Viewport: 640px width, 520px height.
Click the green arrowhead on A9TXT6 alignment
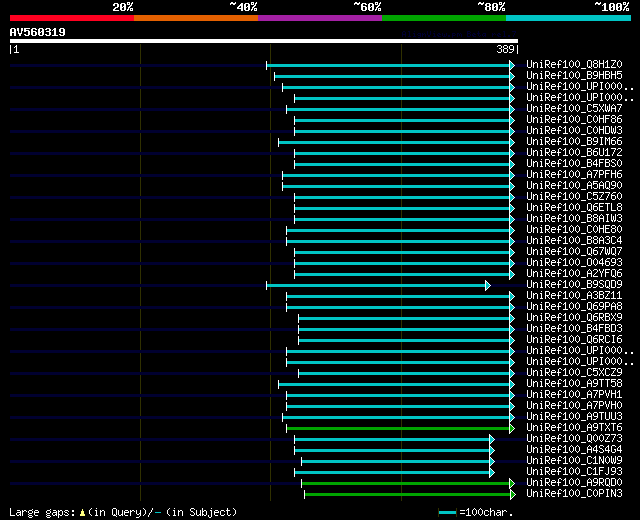(x=512, y=429)
